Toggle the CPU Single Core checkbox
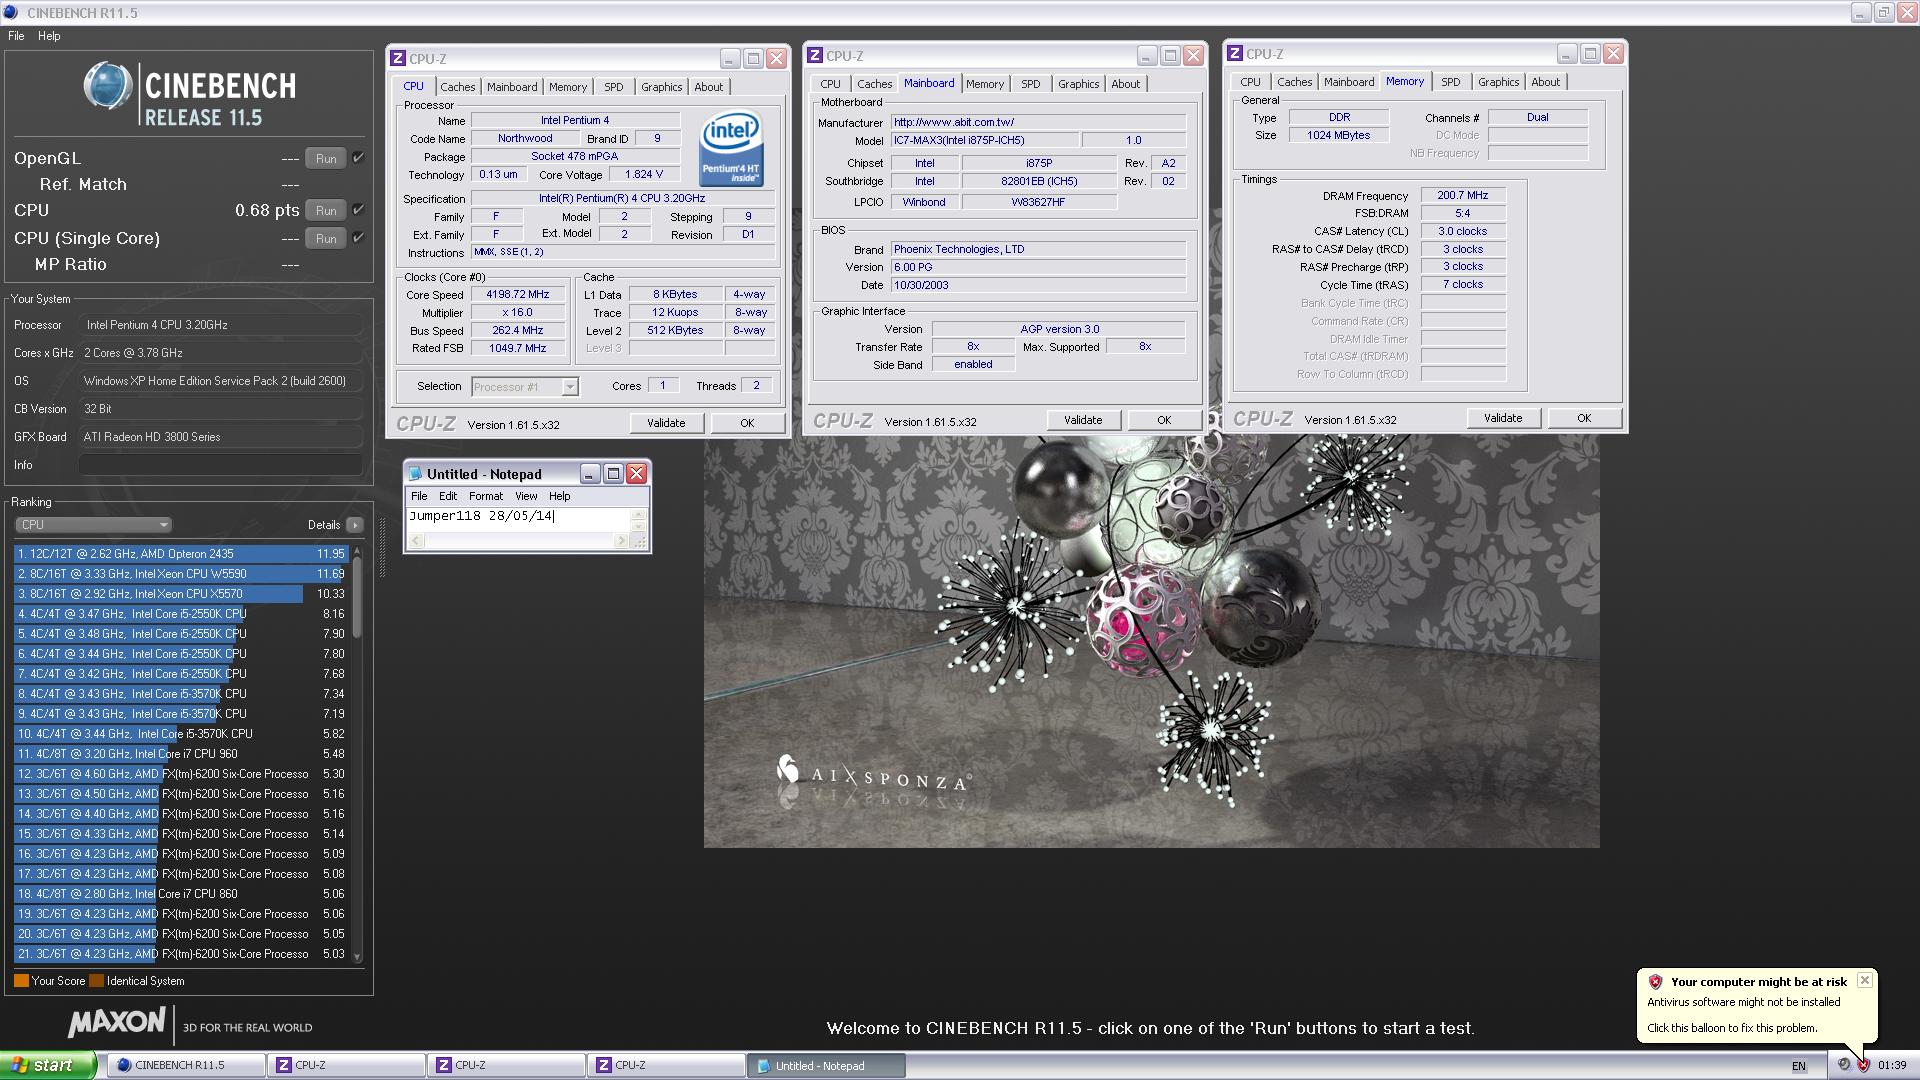1920x1080 pixels. point(358,238)
